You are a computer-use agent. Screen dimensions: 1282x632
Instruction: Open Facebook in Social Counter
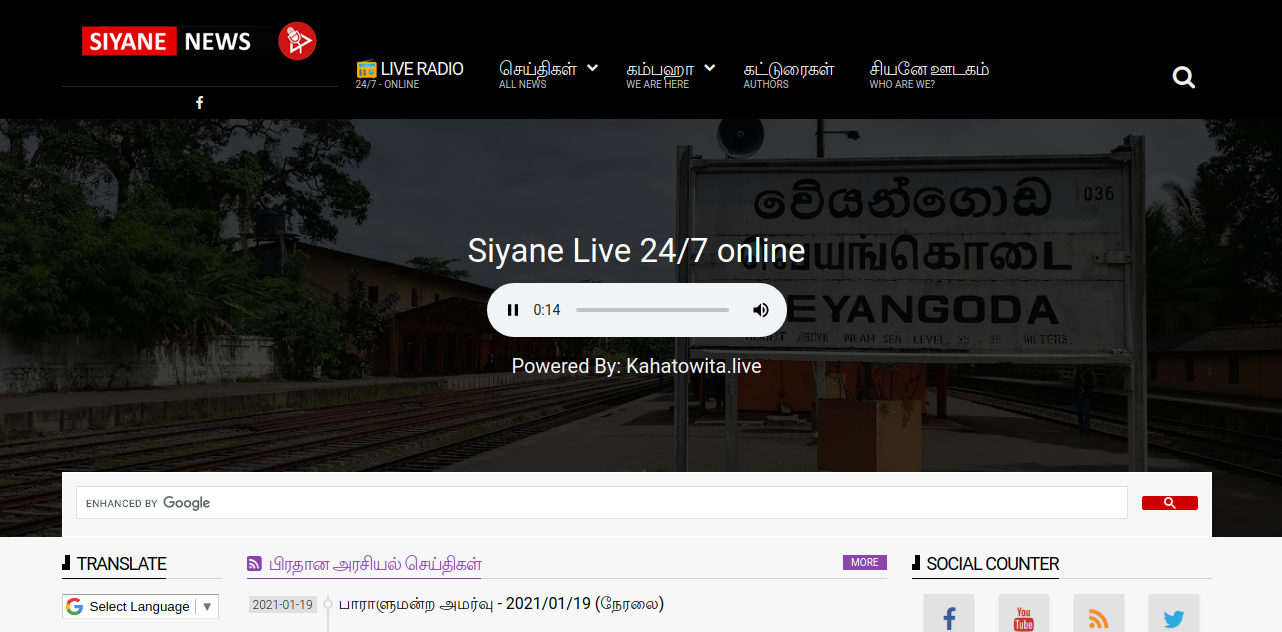(x=949, y=614)
